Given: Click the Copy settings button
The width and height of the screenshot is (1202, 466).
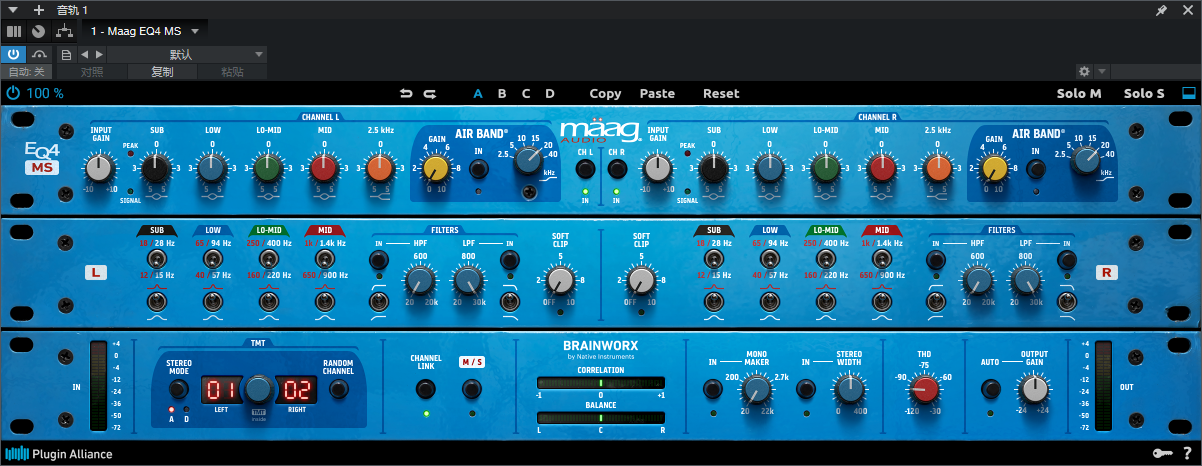Looking at the screenshot, I should click(x=605, y=93).
